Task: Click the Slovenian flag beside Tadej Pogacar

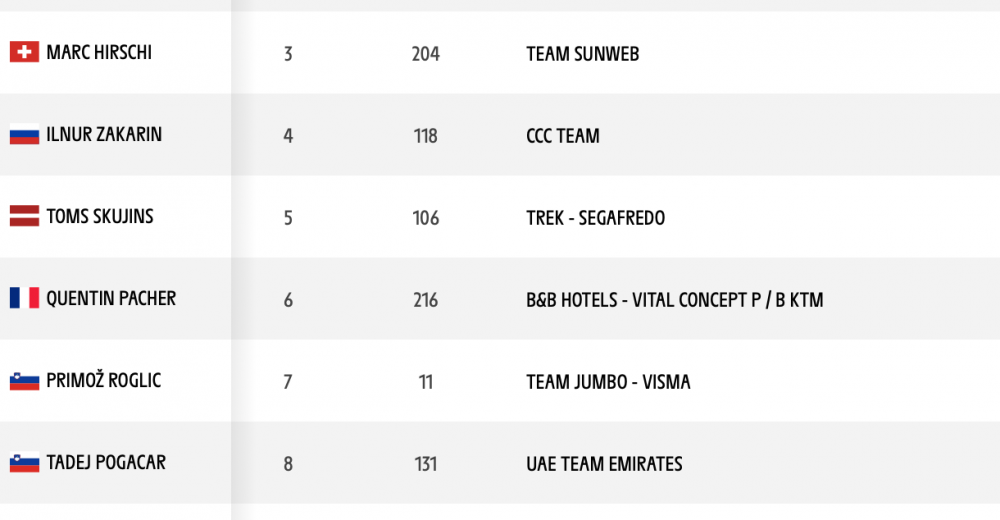Action: [24, 462]
